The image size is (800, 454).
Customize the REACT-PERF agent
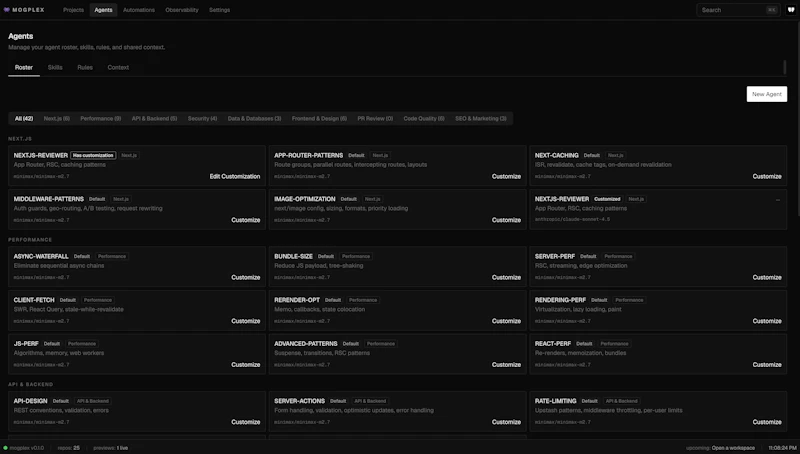point(767,365)
